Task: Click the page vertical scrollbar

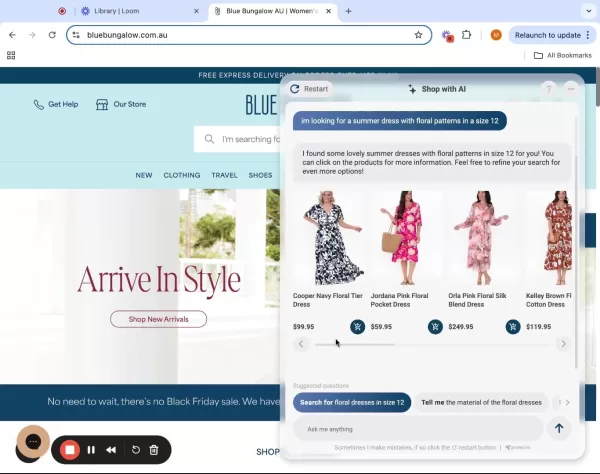Action: (597, 87)
